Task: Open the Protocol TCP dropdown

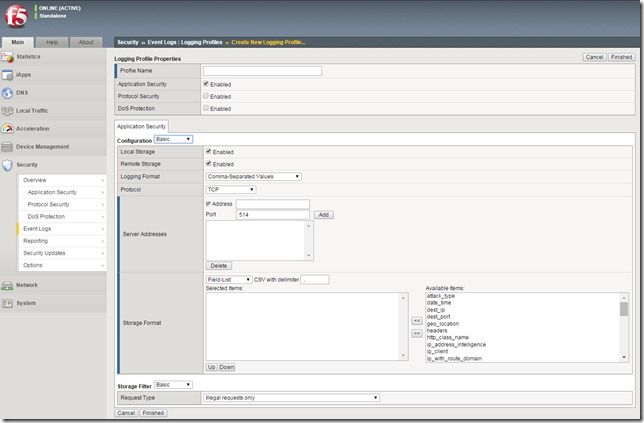Action: pos(231,189)
